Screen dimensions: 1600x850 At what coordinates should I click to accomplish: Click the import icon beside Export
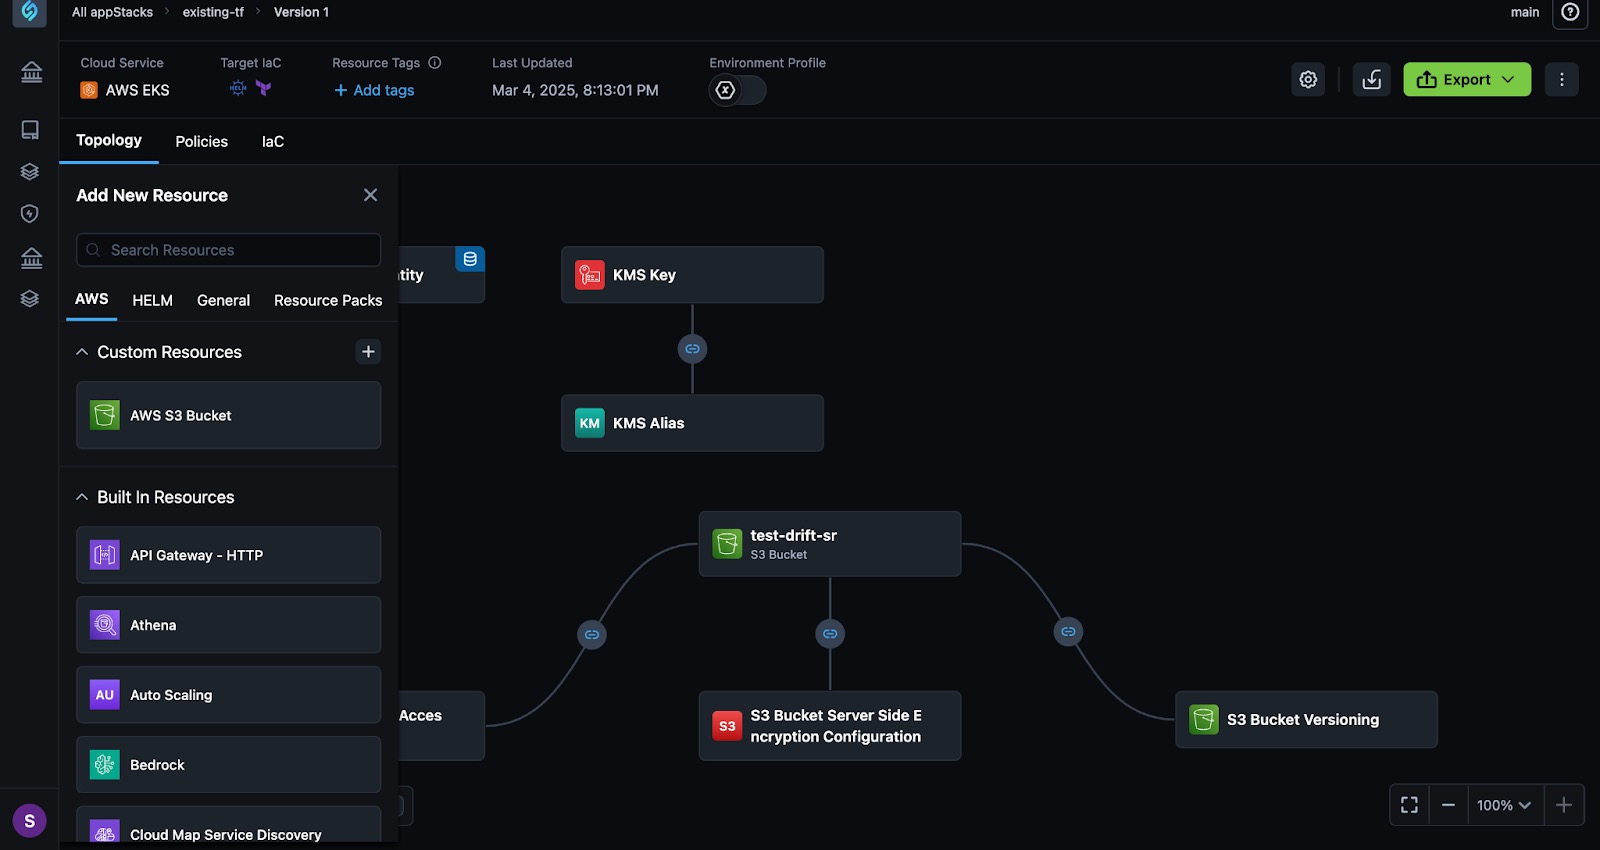pyautogui.click(x=1372, y=80)
